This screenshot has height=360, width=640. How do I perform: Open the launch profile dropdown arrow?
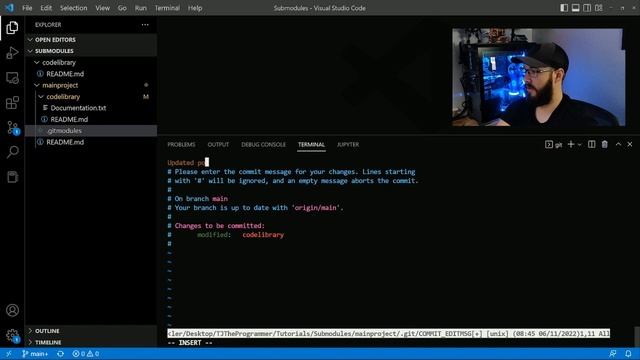pos(580,144)
